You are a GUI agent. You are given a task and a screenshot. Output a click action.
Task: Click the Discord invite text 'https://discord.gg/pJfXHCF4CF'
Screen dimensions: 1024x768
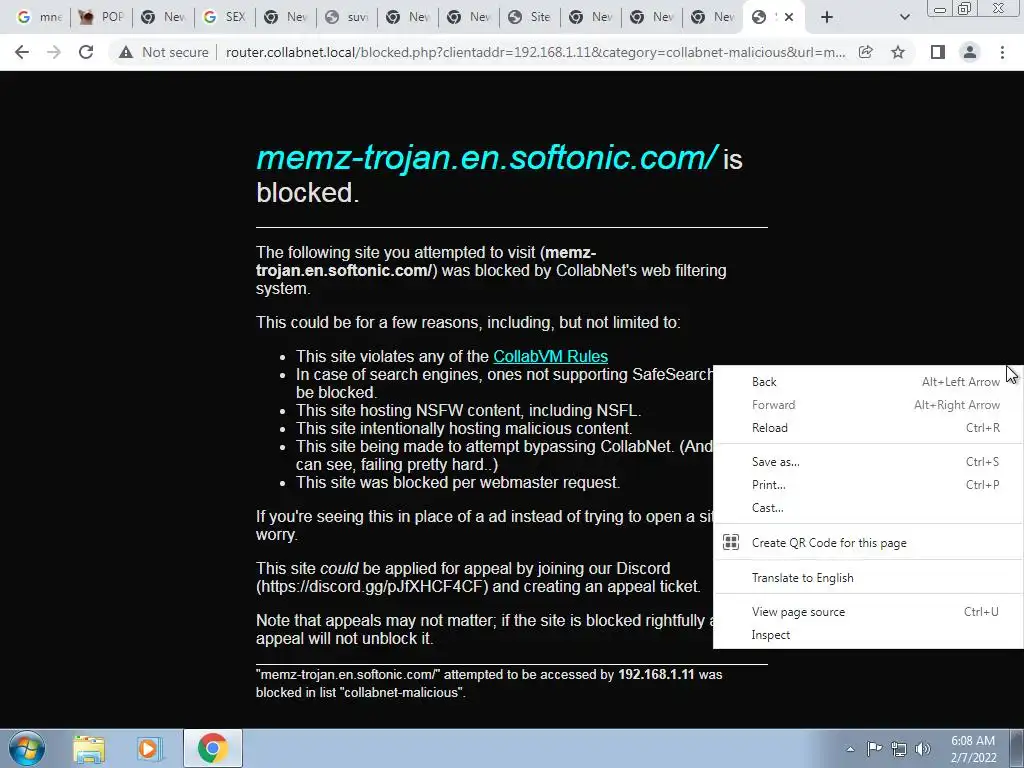[372, 586]
